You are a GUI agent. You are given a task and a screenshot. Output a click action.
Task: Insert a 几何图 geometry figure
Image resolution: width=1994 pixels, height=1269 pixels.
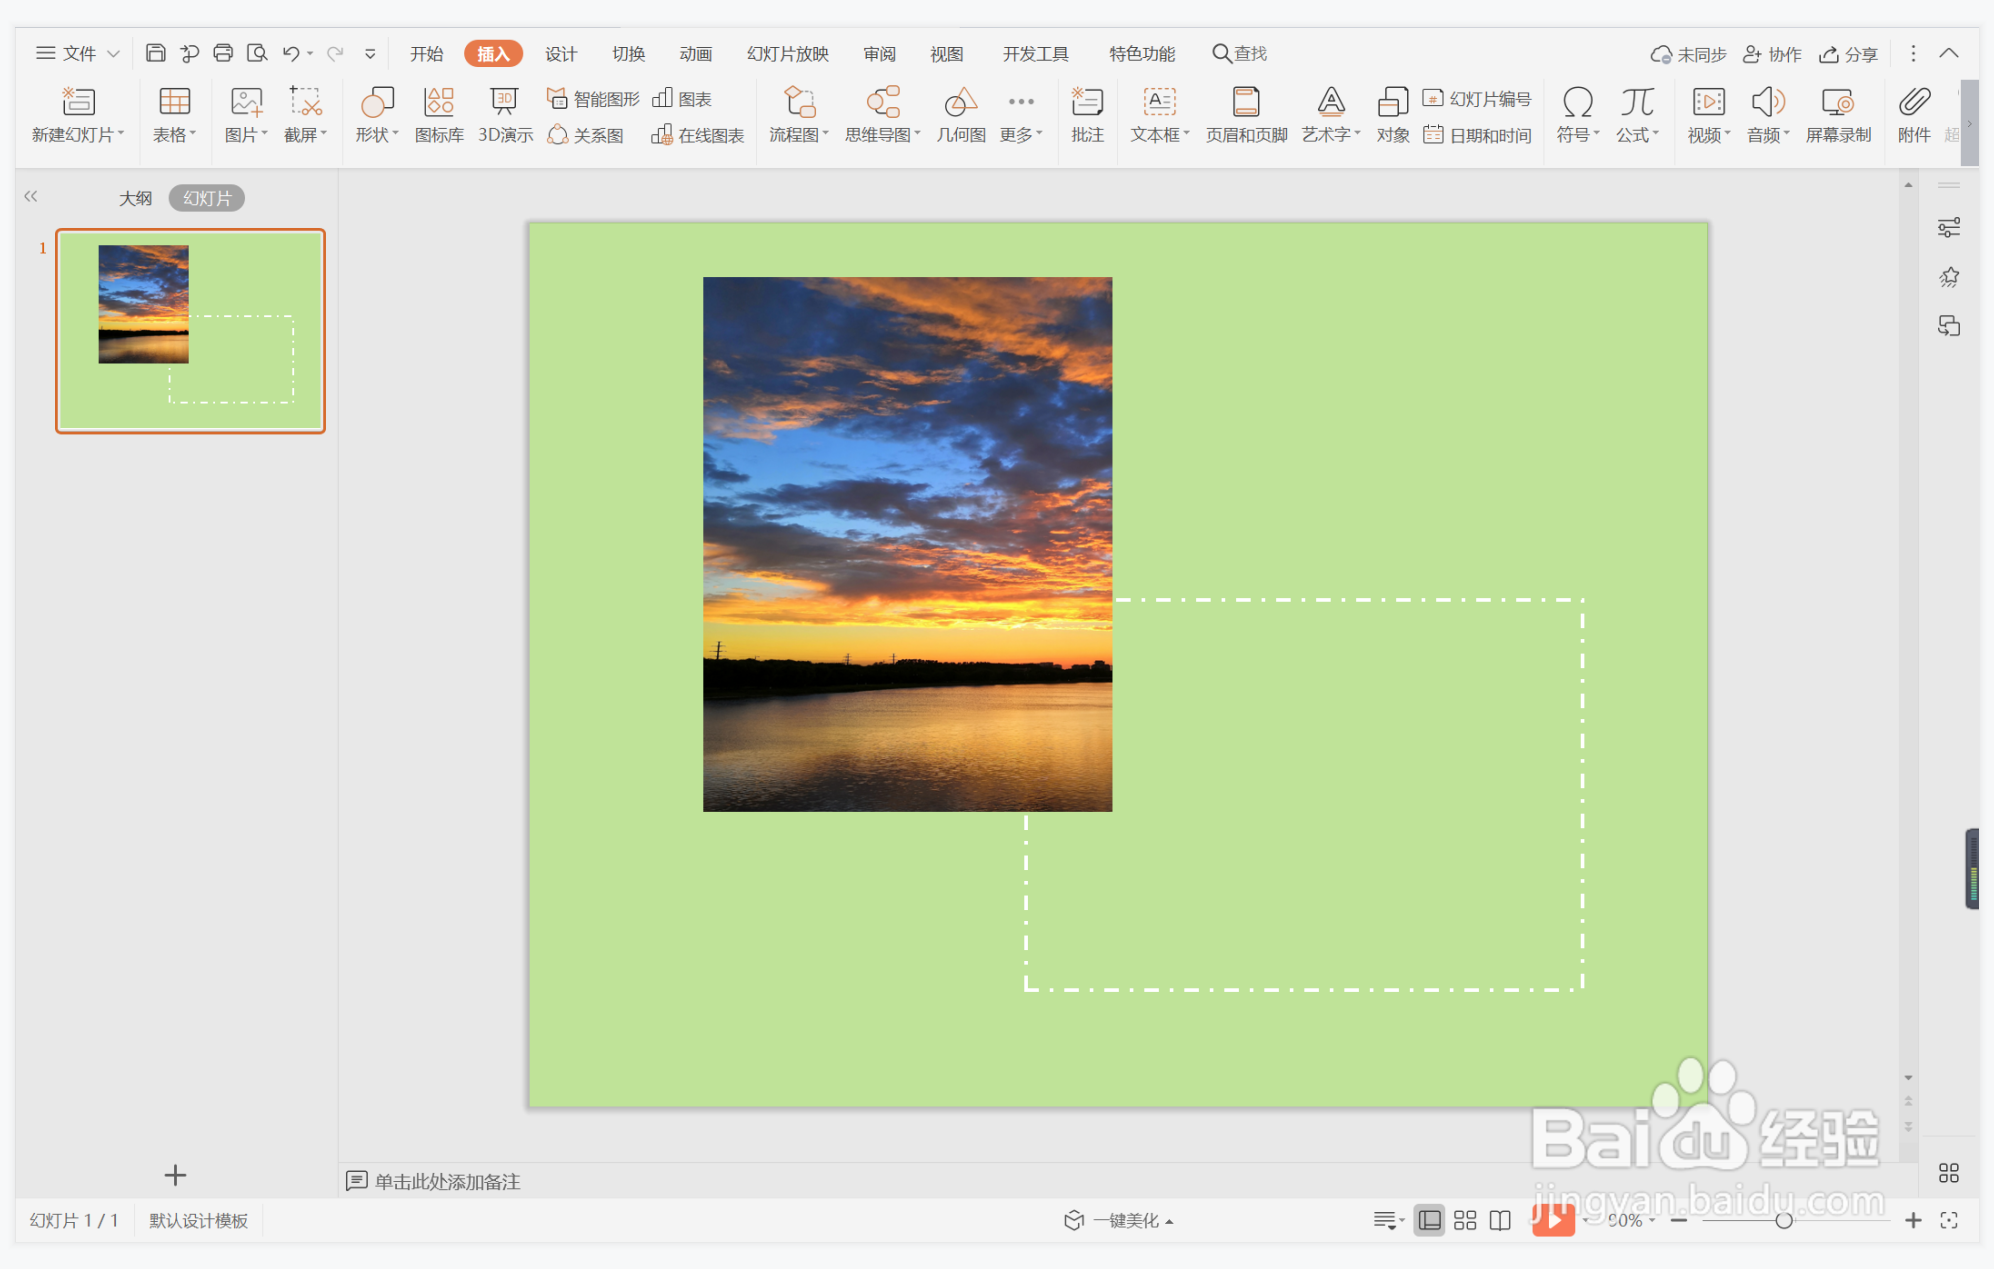click(960, 115)
